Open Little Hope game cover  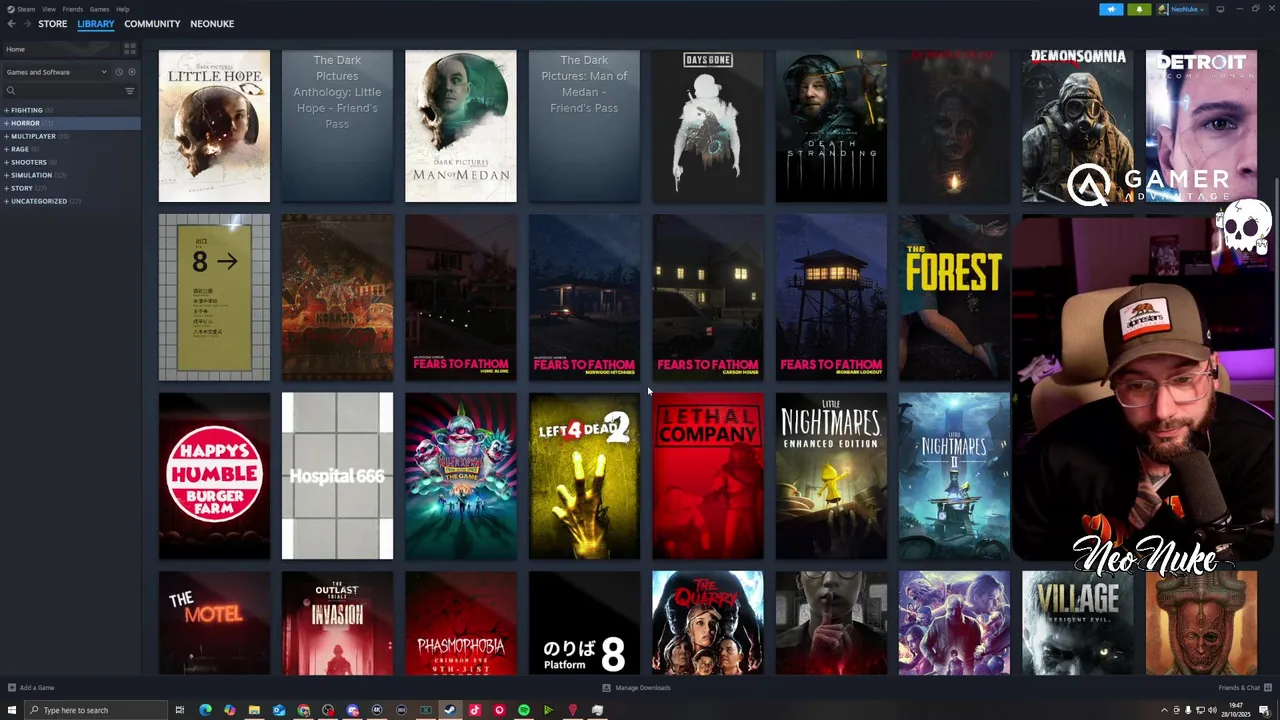214,126
